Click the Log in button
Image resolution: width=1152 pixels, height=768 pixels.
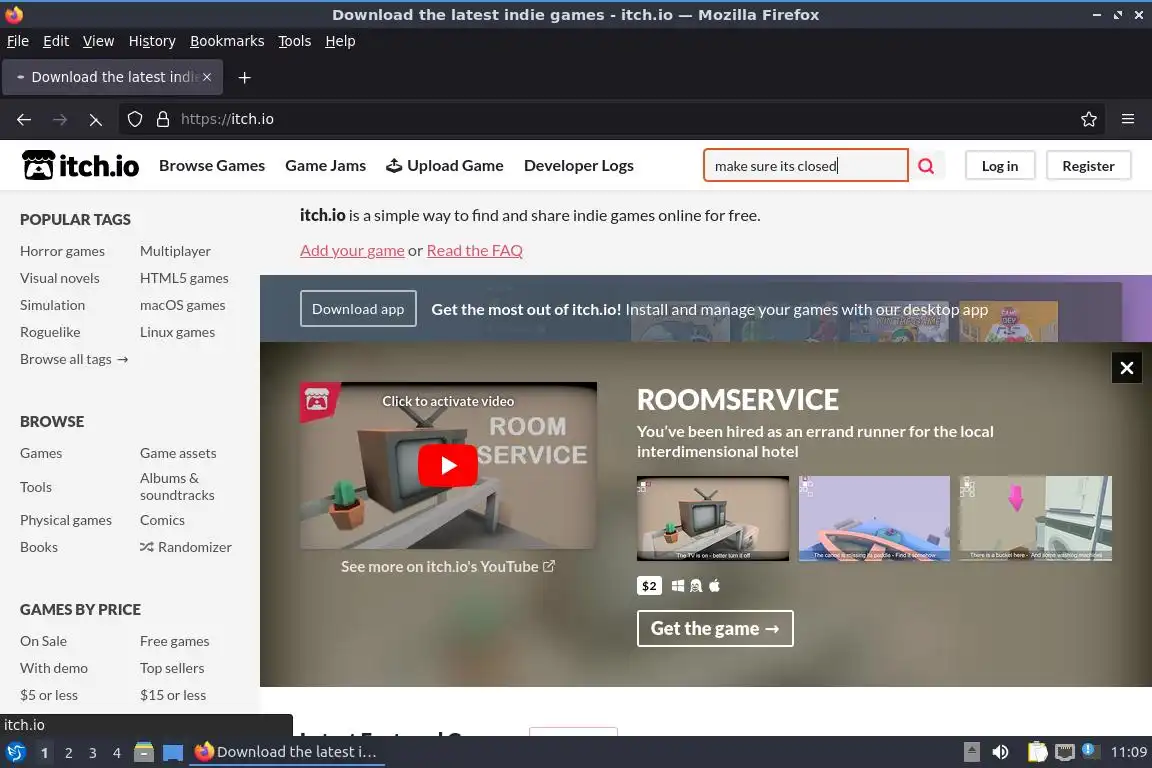pos(1000,166)
